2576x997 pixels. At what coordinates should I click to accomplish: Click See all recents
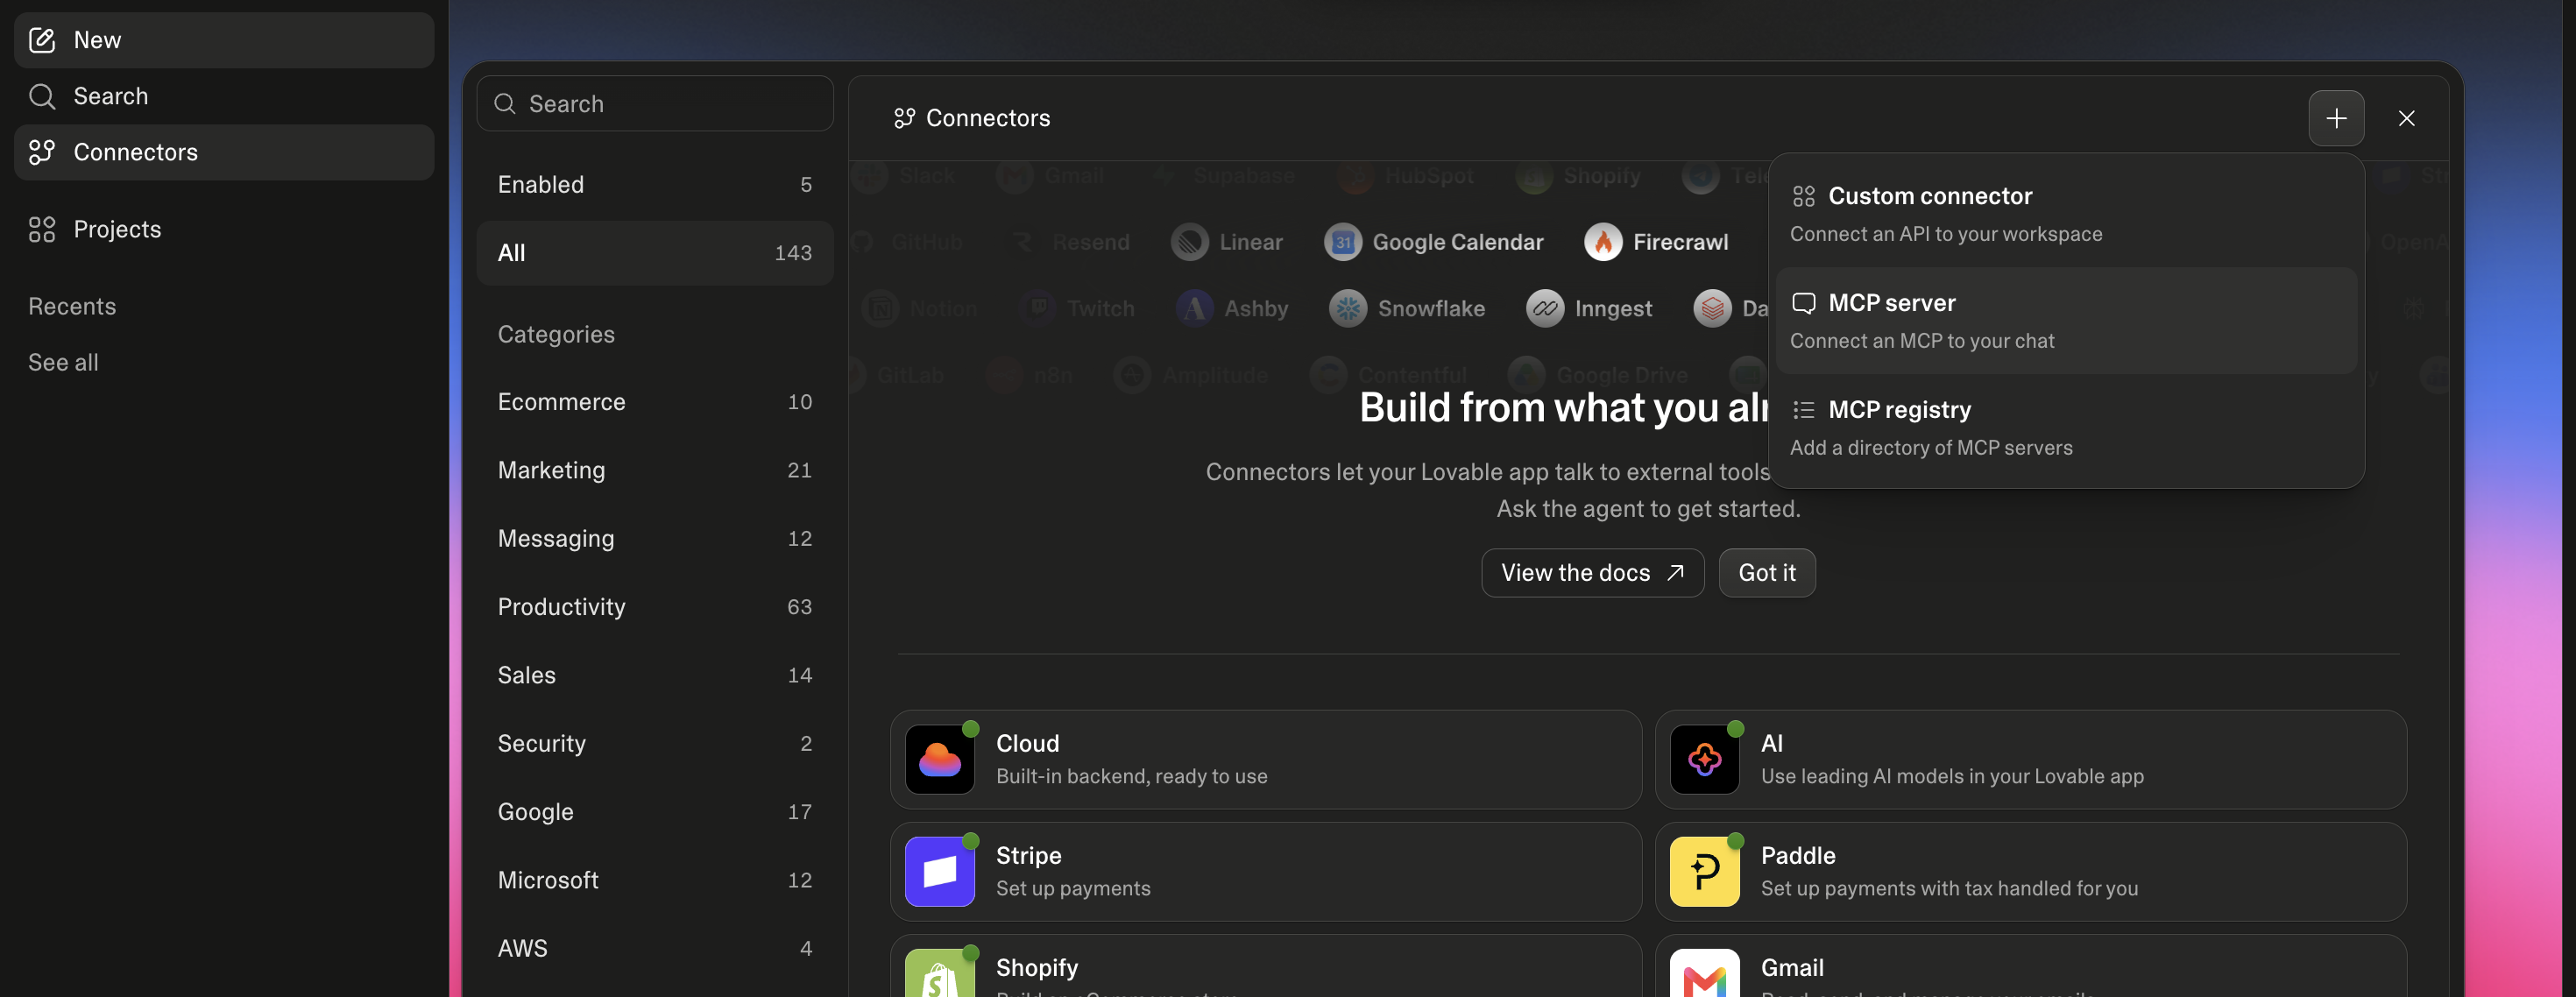click(x=63, y=362)
